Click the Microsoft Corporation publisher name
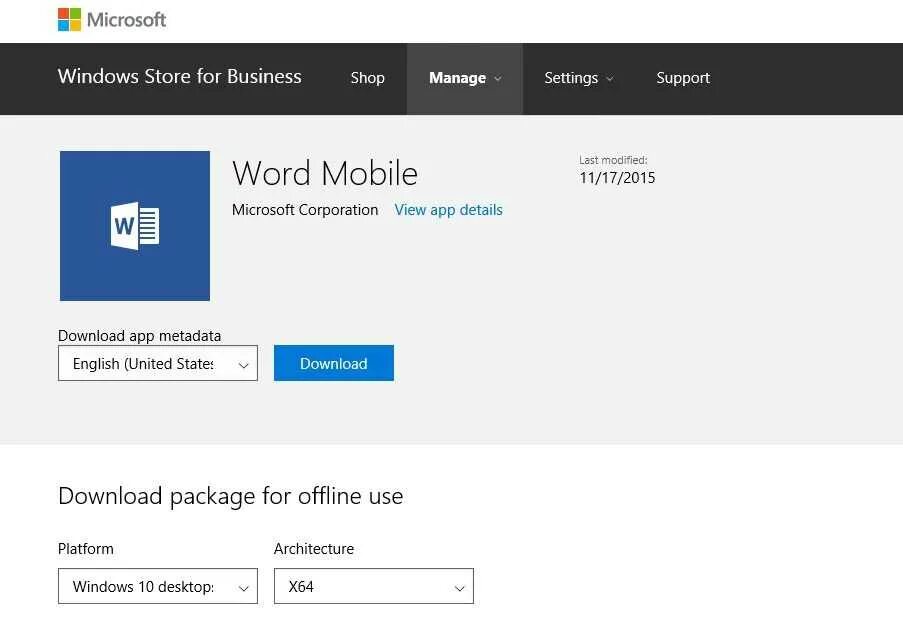The height and width of the screenshot is (626, 903). click(x=305, y=210)
